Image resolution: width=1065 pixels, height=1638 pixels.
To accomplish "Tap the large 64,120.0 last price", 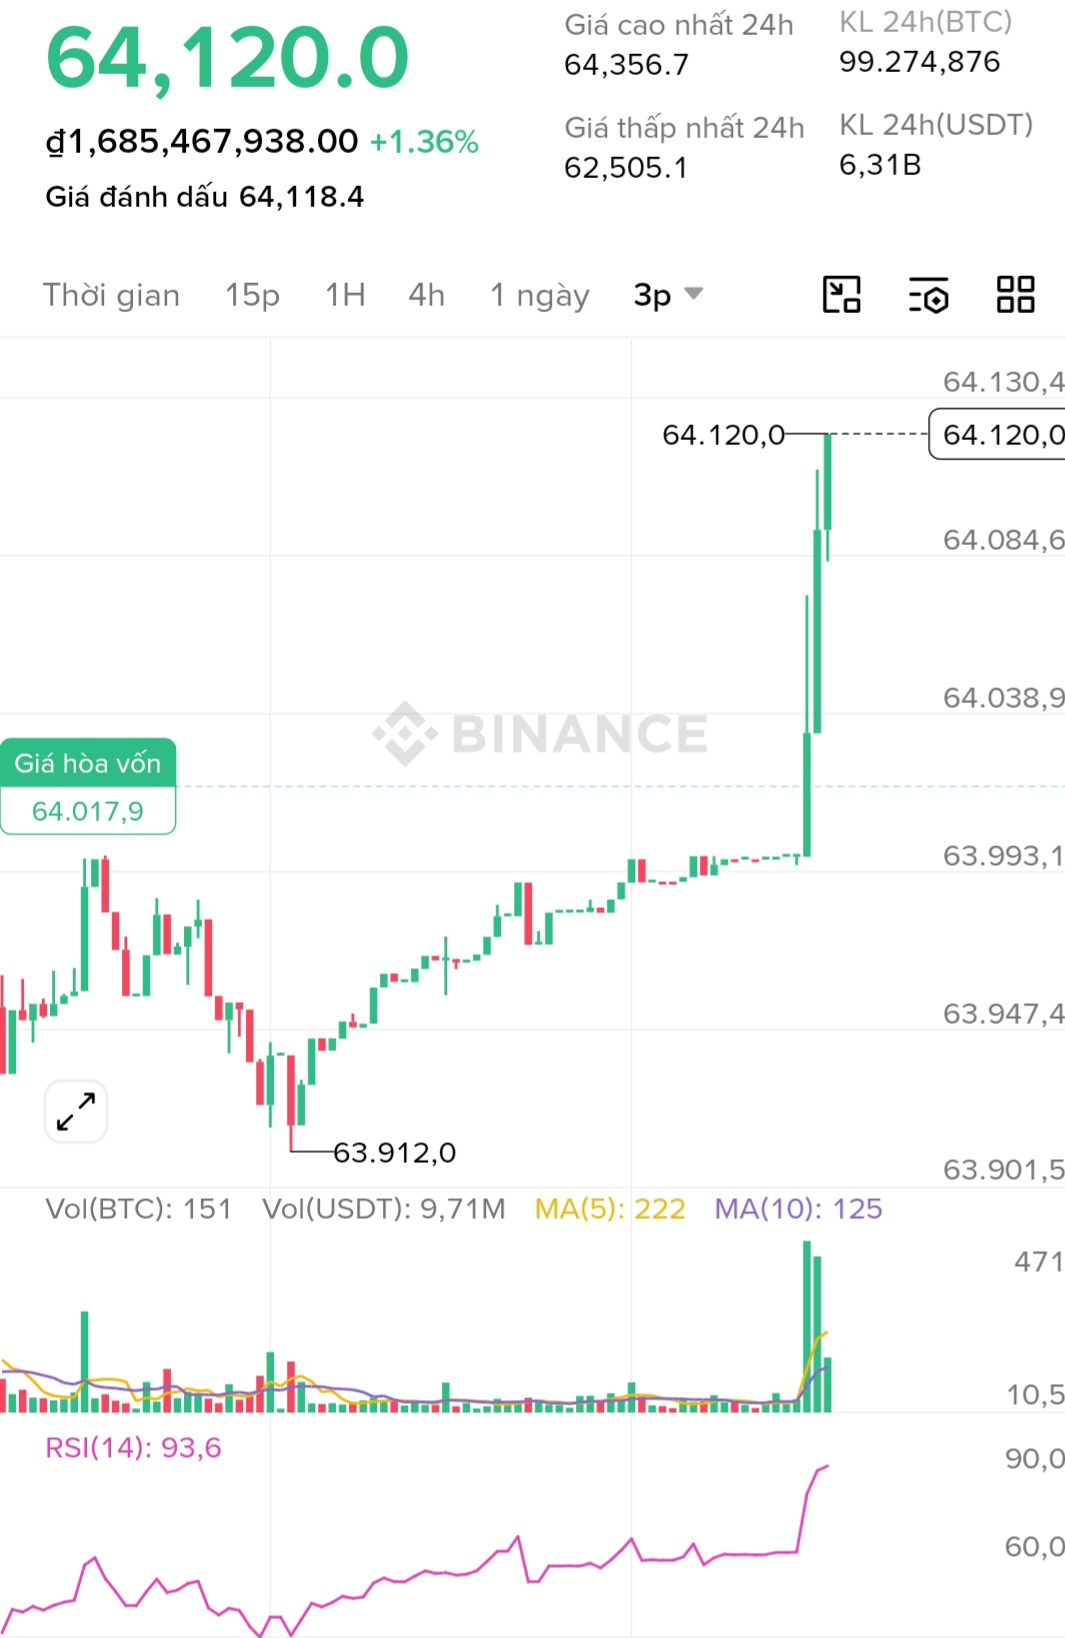I will 228,58.
